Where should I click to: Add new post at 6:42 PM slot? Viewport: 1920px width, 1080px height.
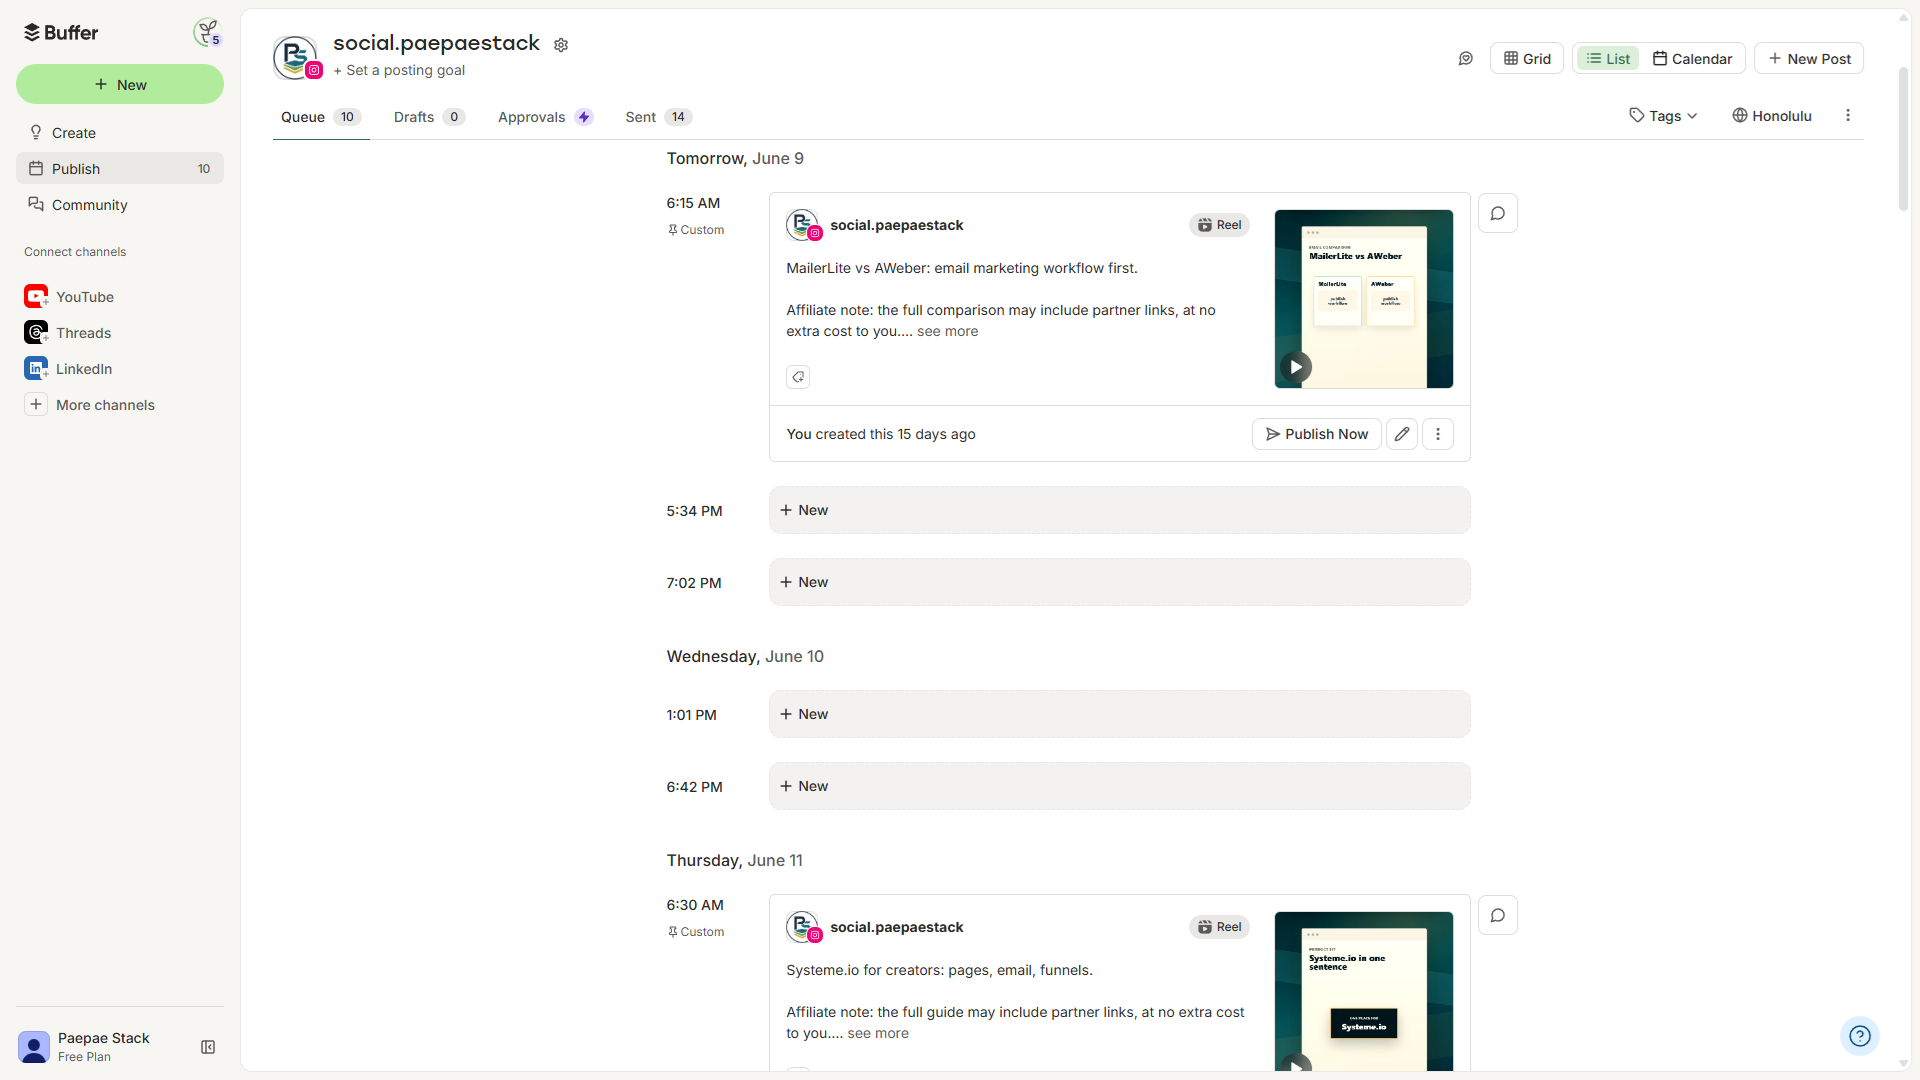click(1120, 786)
